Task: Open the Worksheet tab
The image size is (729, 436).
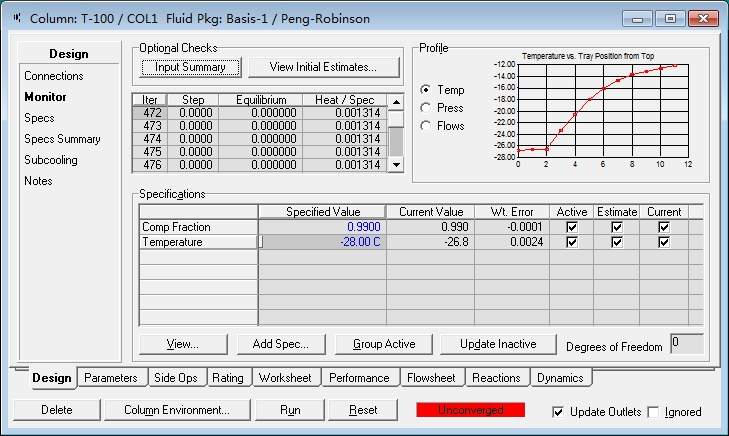Action: (x=284, y=378)
